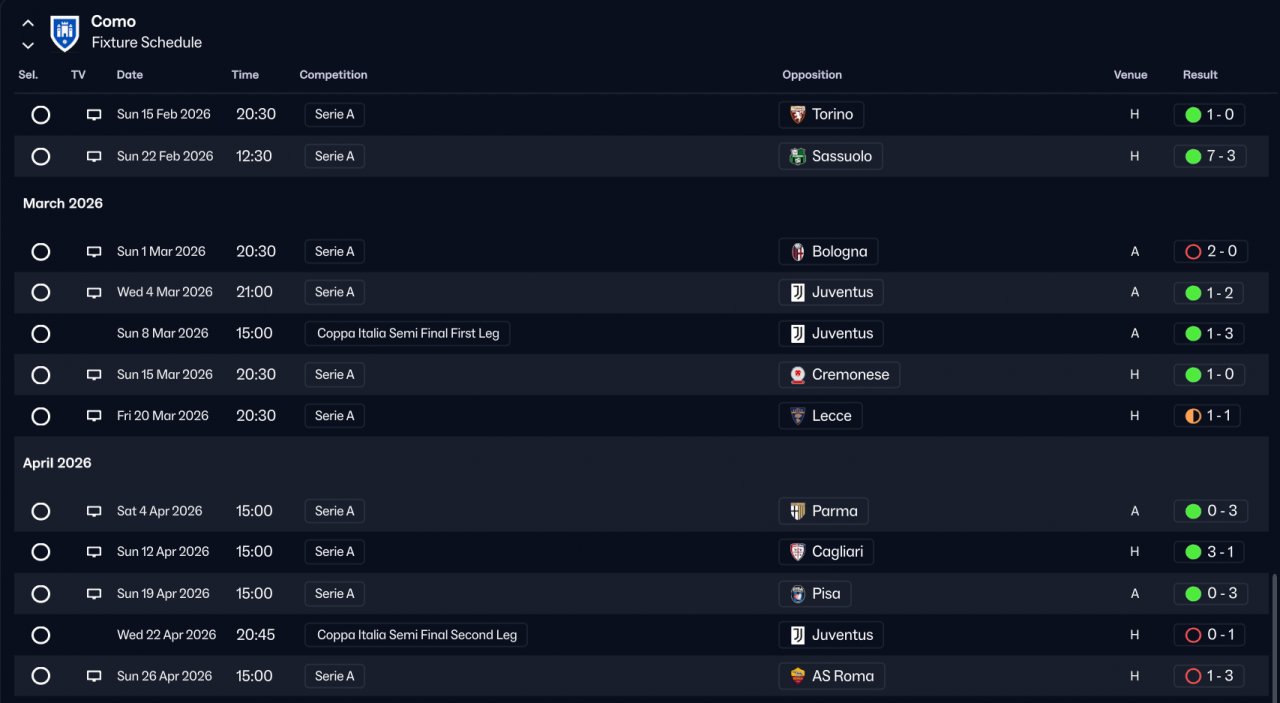The height and width of the screenshot is (703, 1280).
Task: Go to previous club with up chevron
Action: pos(28,23)
